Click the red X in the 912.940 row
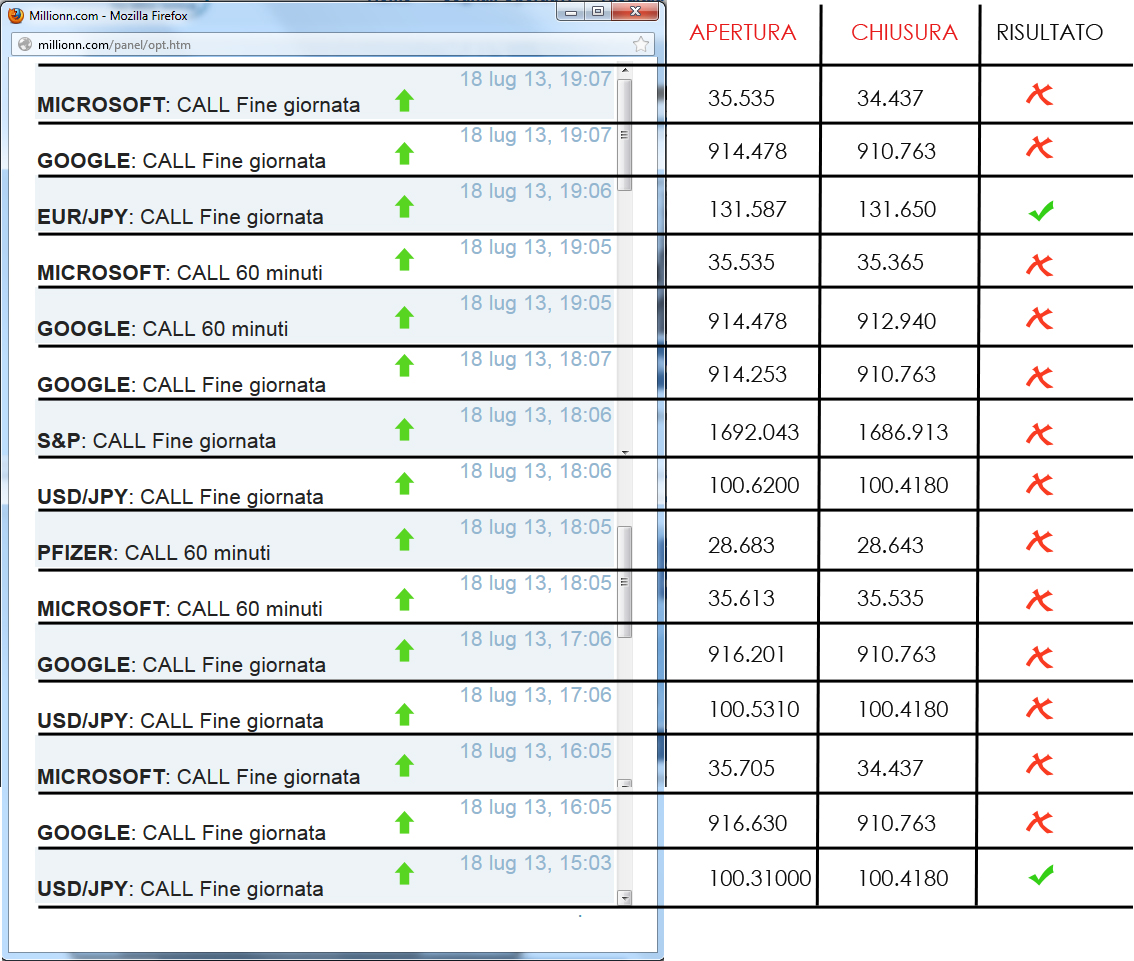Screen dimensions: 1134x961 click(x=1039, y=317)
